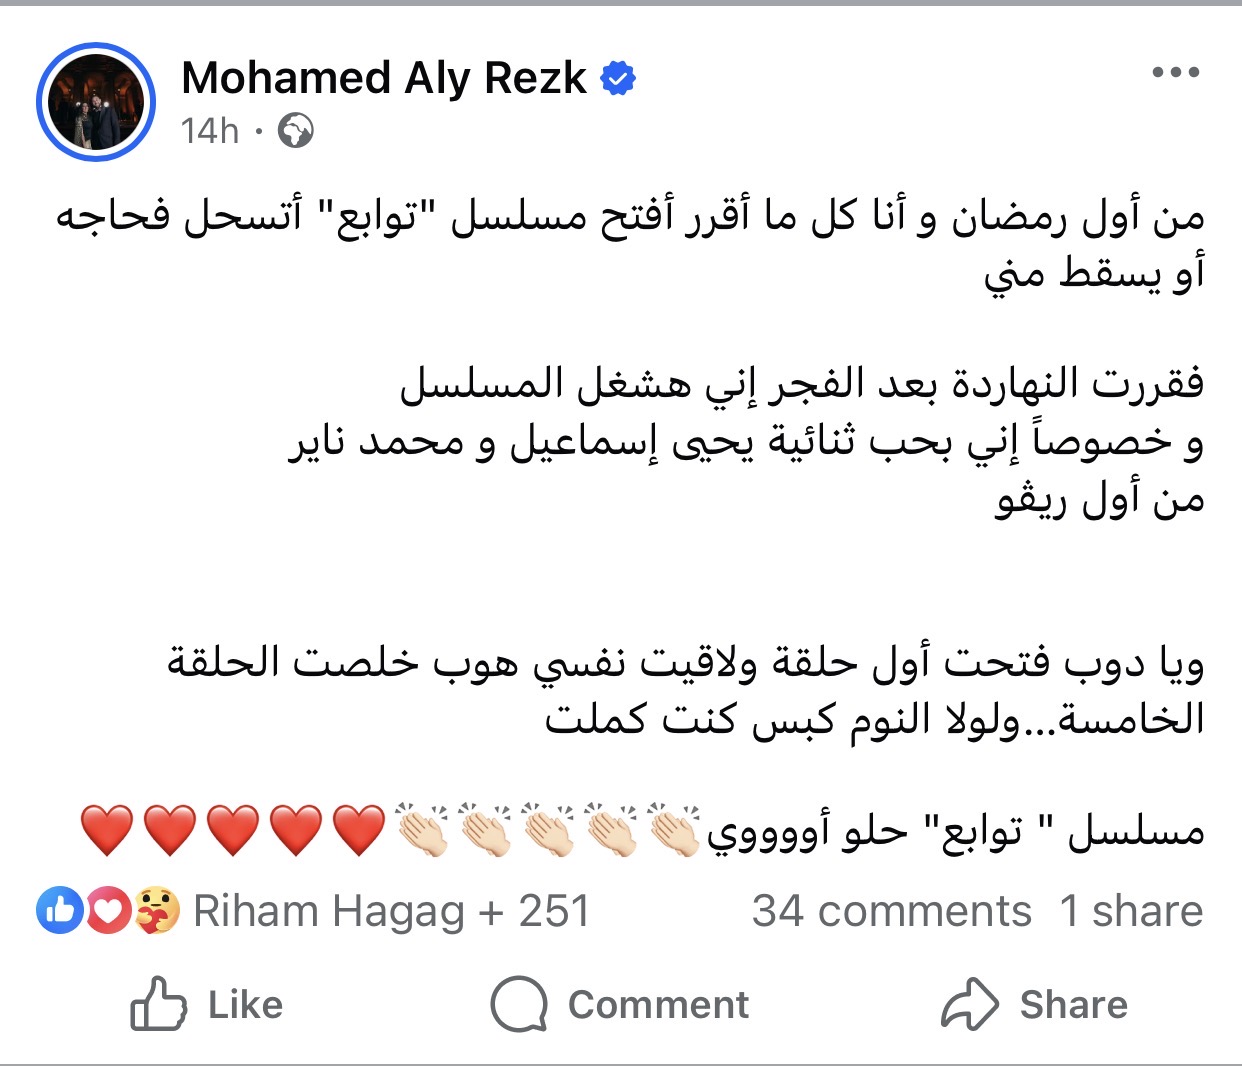
Task: Click the globe public audience icon
Action: point(295,131)
